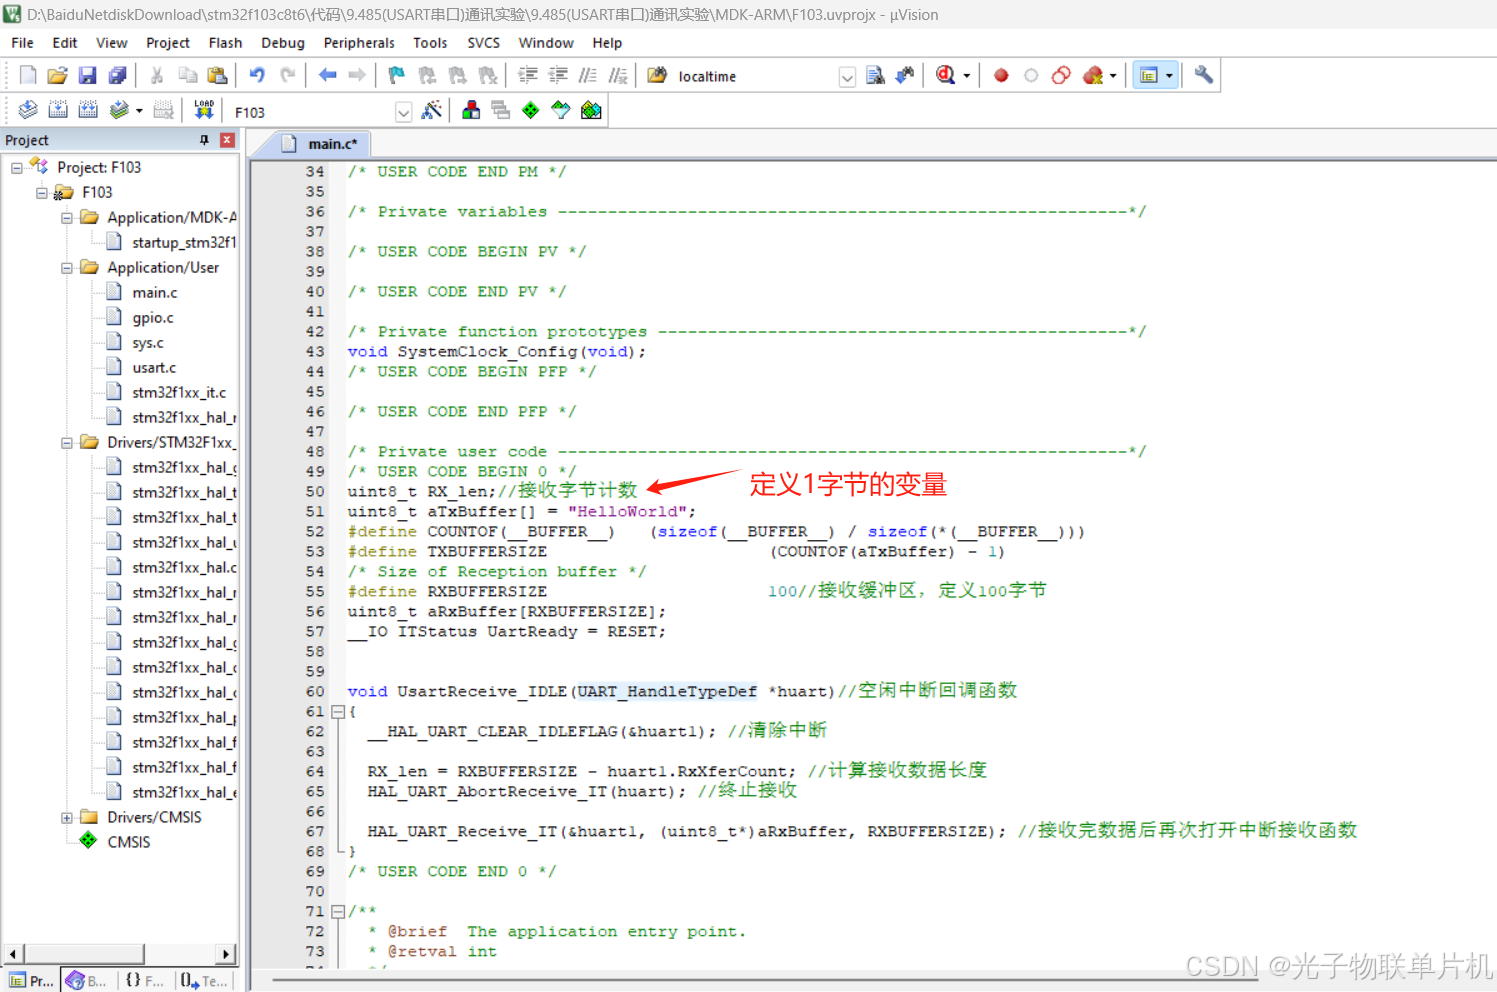This screenshot has width=1497, height=992.
Task: Select the Project tab at the bottom
Action: click(31, 981)
